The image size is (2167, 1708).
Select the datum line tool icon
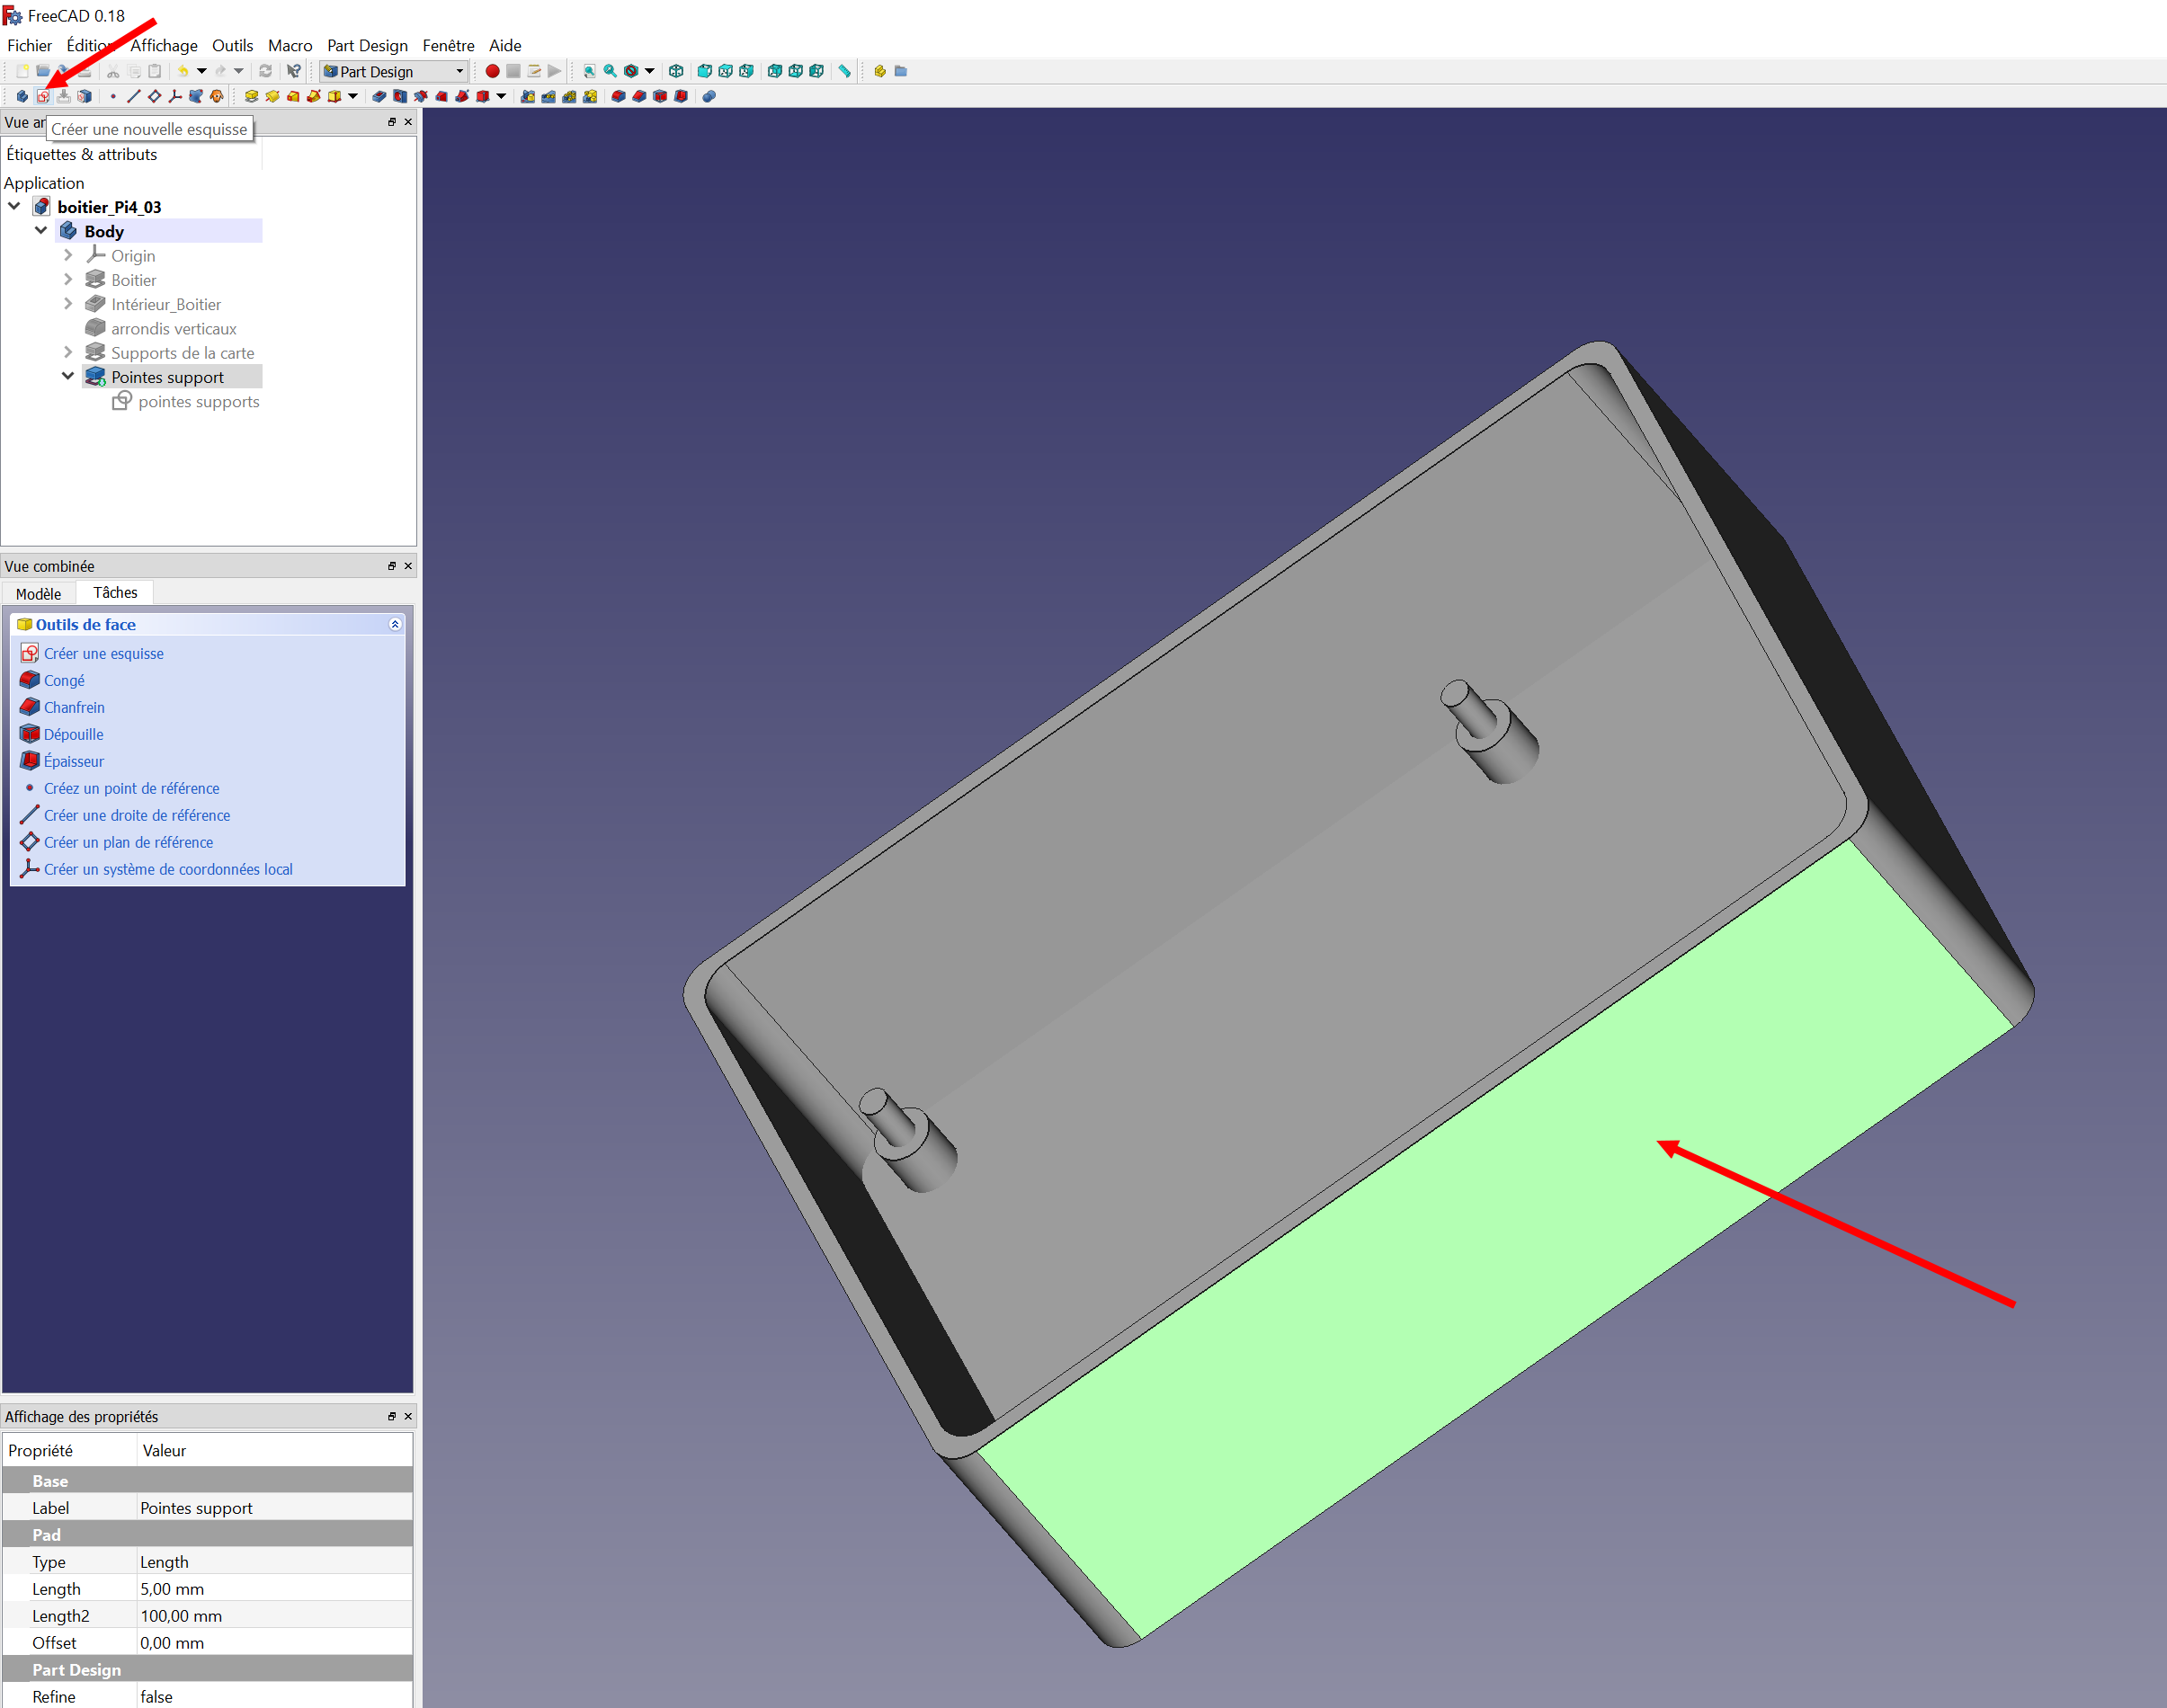[x=134, y=96]
